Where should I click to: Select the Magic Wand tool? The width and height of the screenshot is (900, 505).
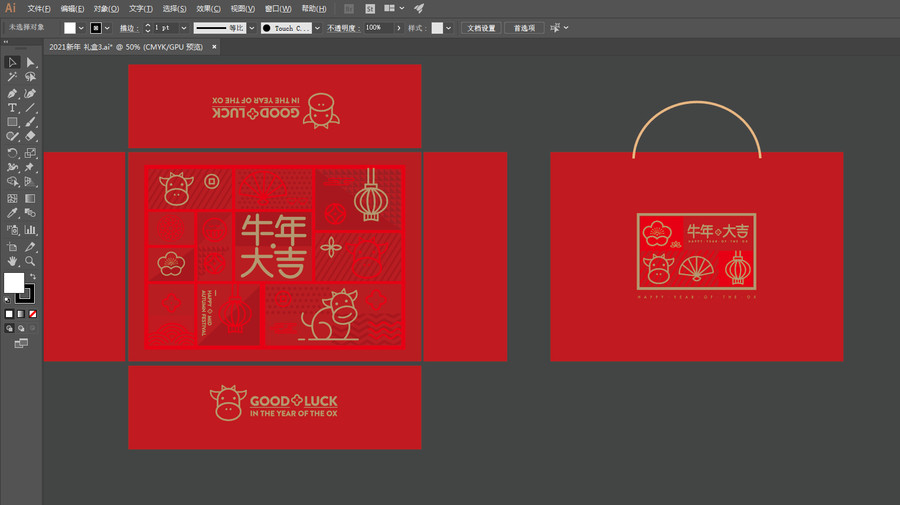tap(12, 77)
